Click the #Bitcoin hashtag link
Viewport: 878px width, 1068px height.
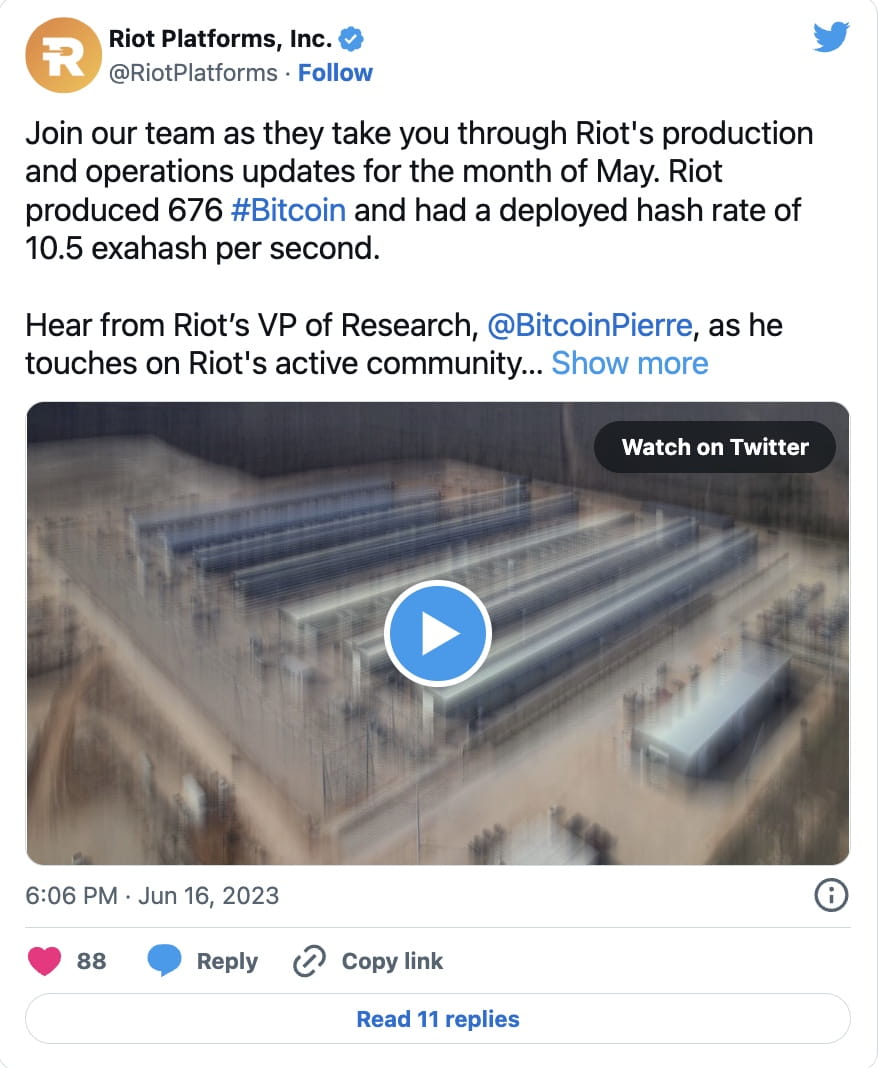[x=290, y=210]
